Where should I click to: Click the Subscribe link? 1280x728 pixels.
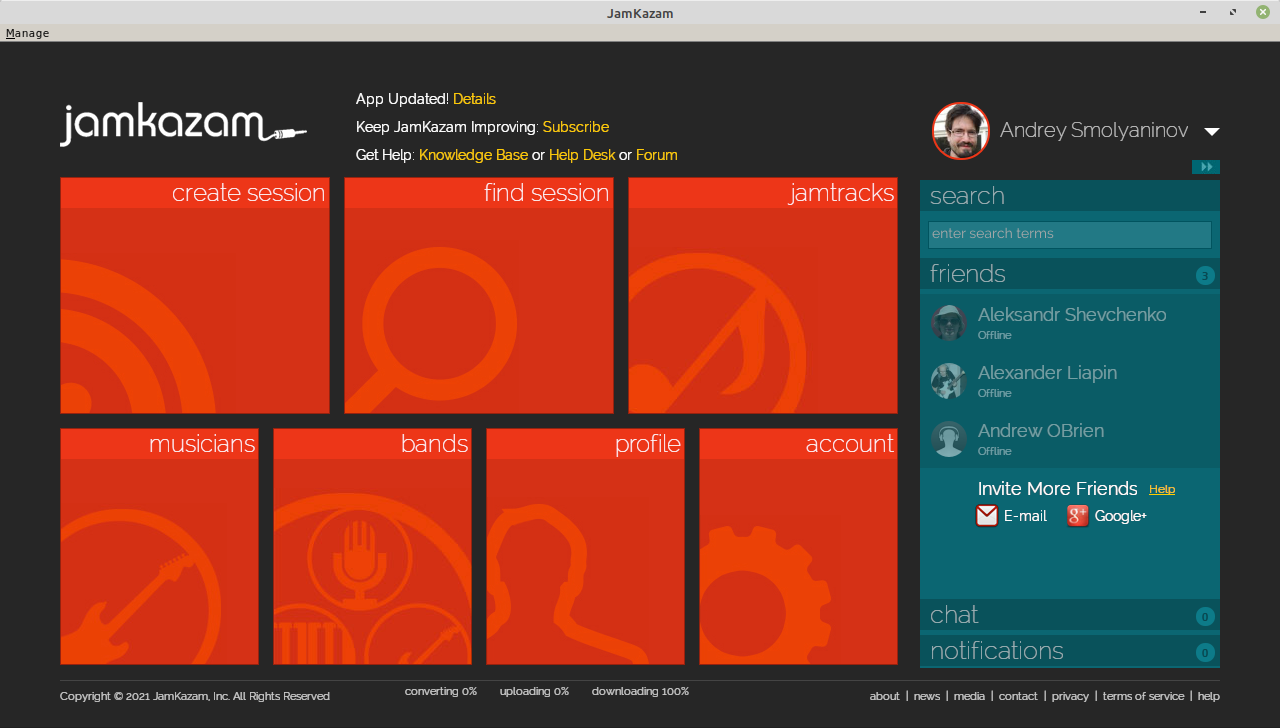(576, 127)
